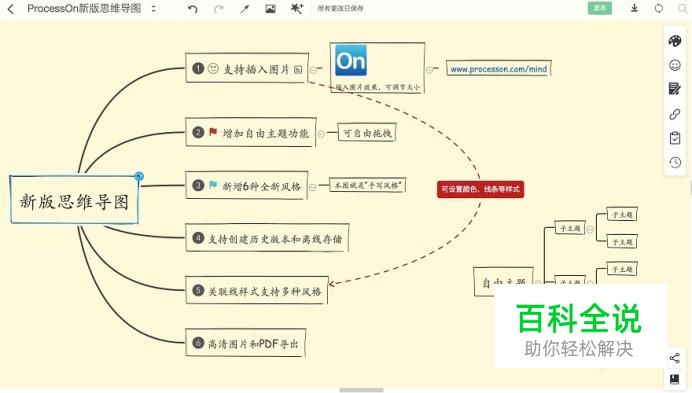Go back with the left arrow

[x=11, y=9]
